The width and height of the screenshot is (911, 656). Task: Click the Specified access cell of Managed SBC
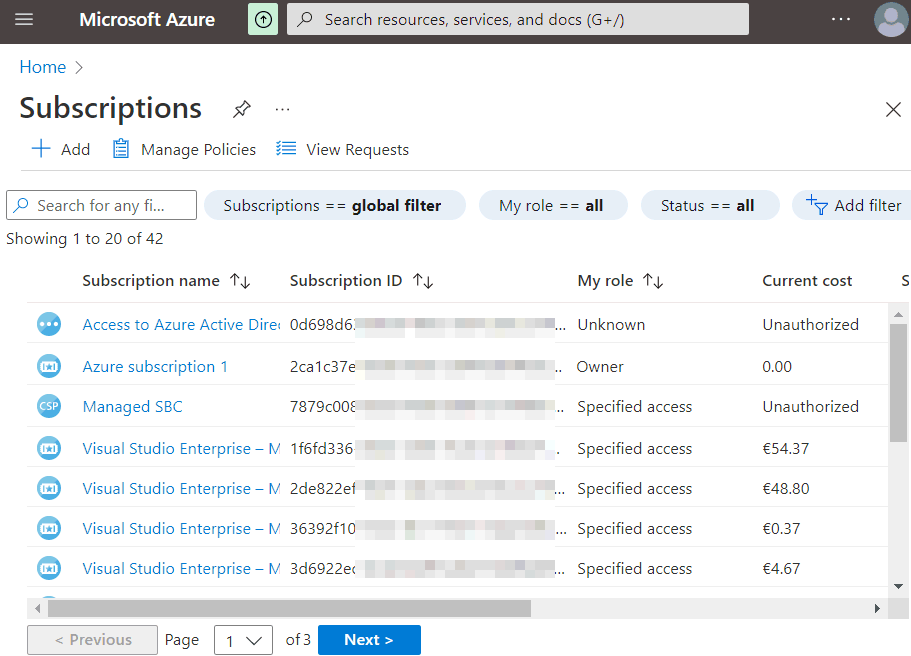[x=634, y=407]
